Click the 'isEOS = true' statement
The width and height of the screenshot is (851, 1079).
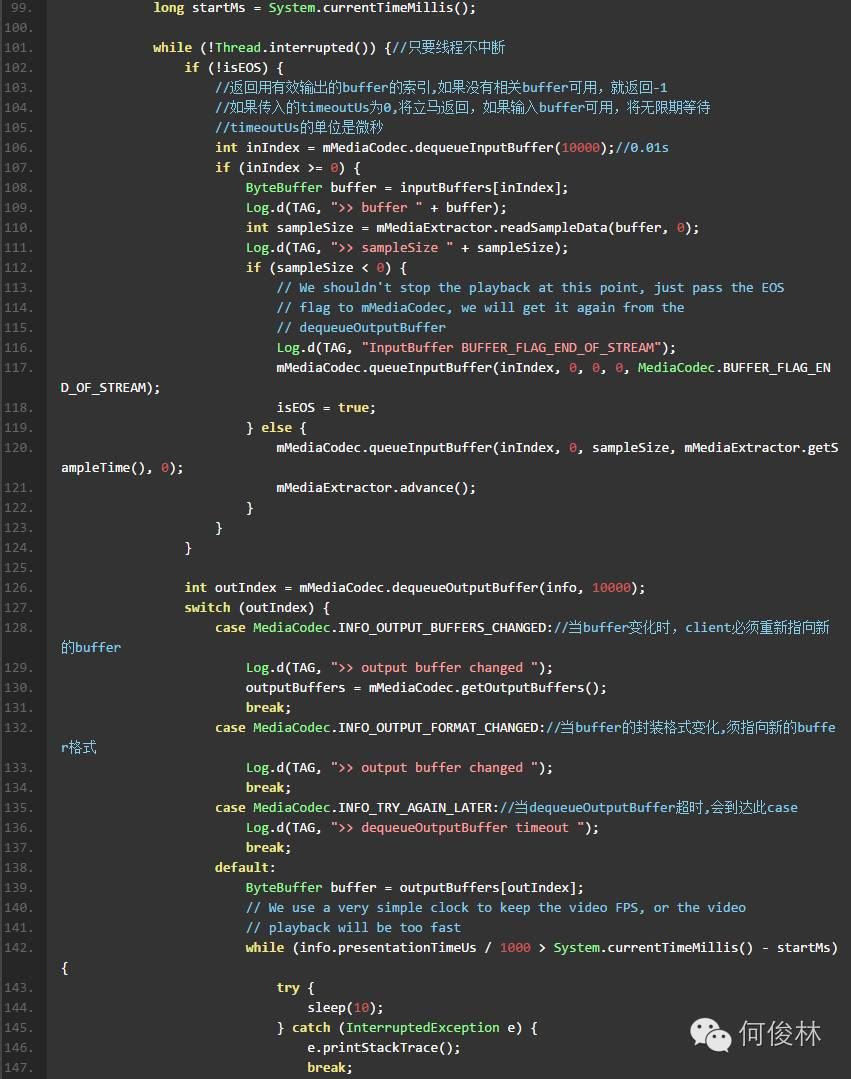326,407
